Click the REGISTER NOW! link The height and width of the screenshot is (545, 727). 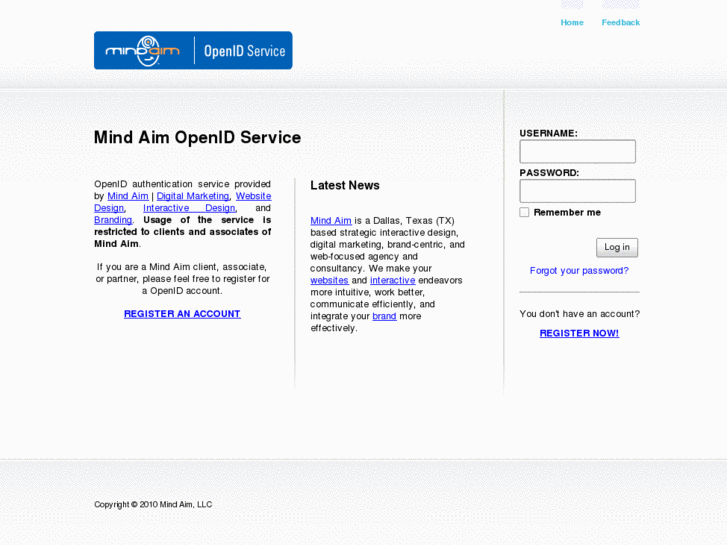tap(579, 333)
